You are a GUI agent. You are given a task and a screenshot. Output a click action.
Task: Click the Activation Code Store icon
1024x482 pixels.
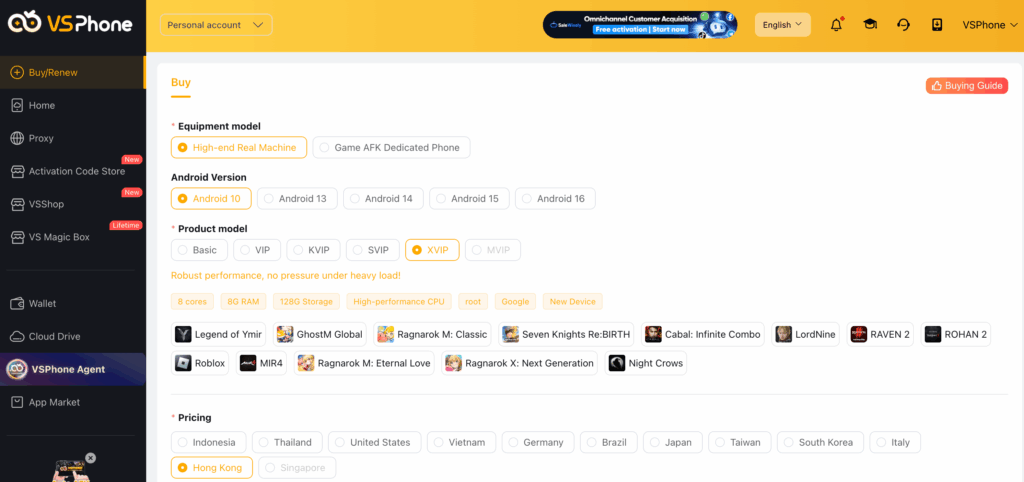17,171
